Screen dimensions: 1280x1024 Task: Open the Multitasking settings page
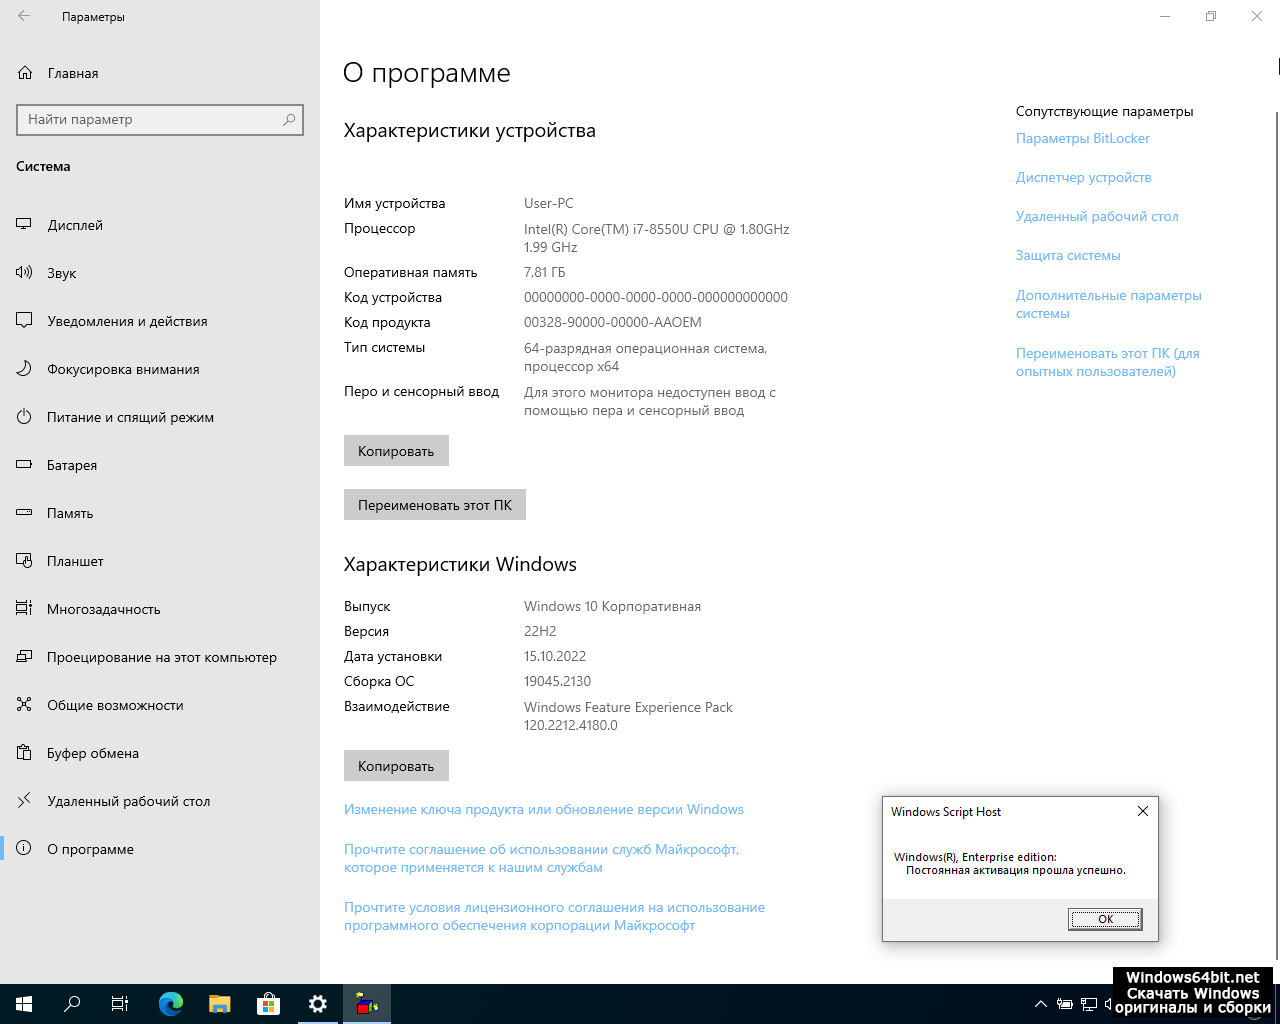click(x=103, y=609)
